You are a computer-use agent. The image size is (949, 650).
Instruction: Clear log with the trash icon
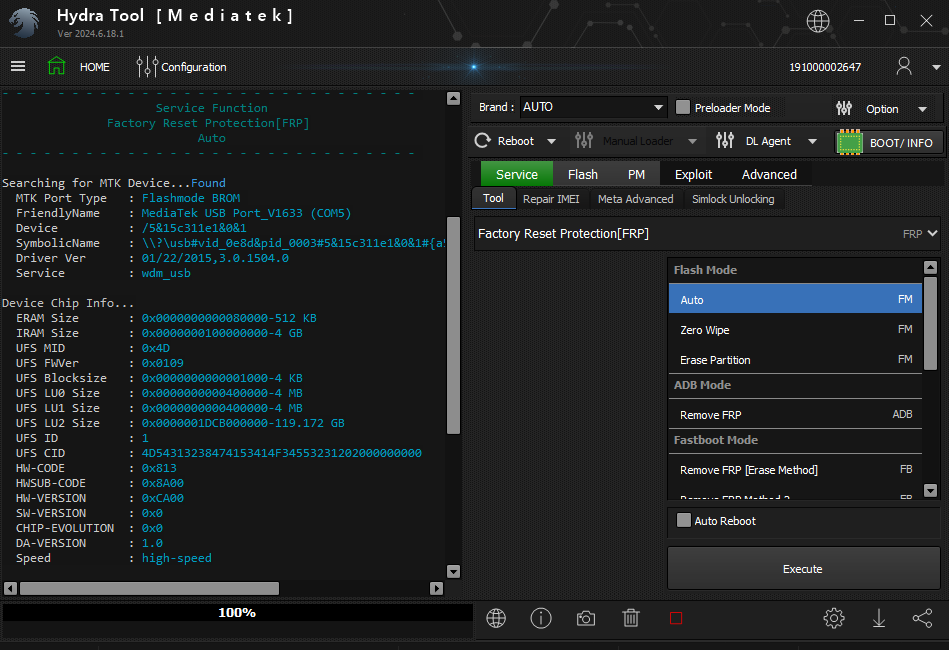[x=631, y=618]
